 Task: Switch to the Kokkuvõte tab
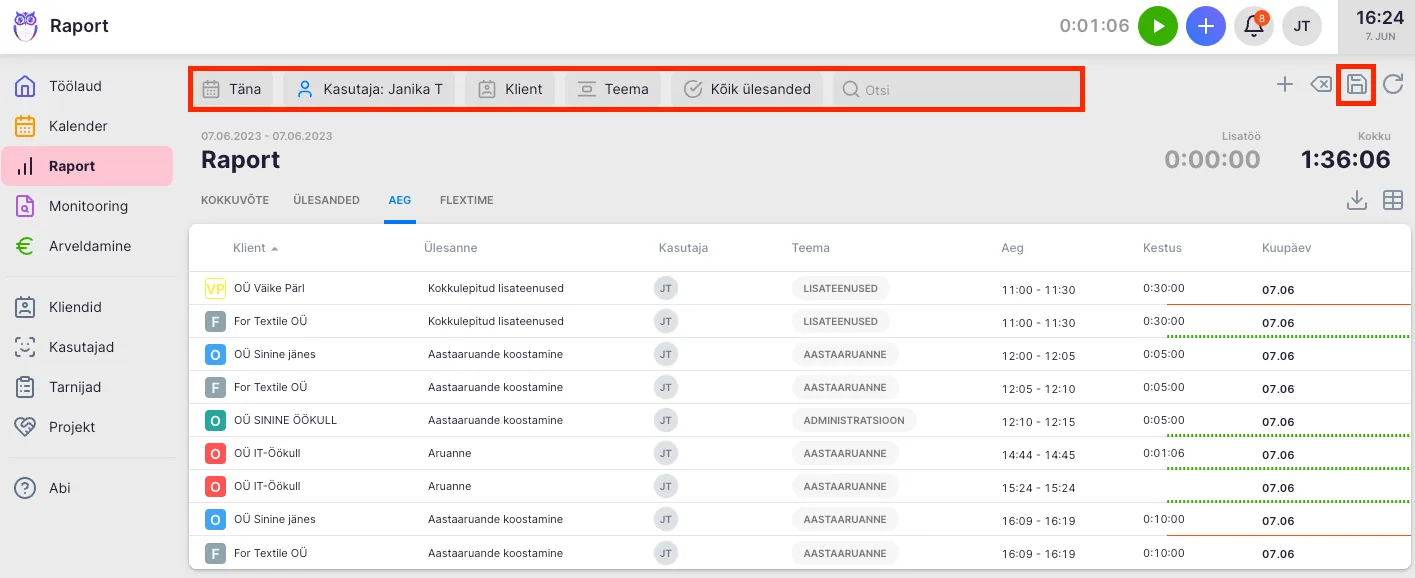(x=235, y=200)
